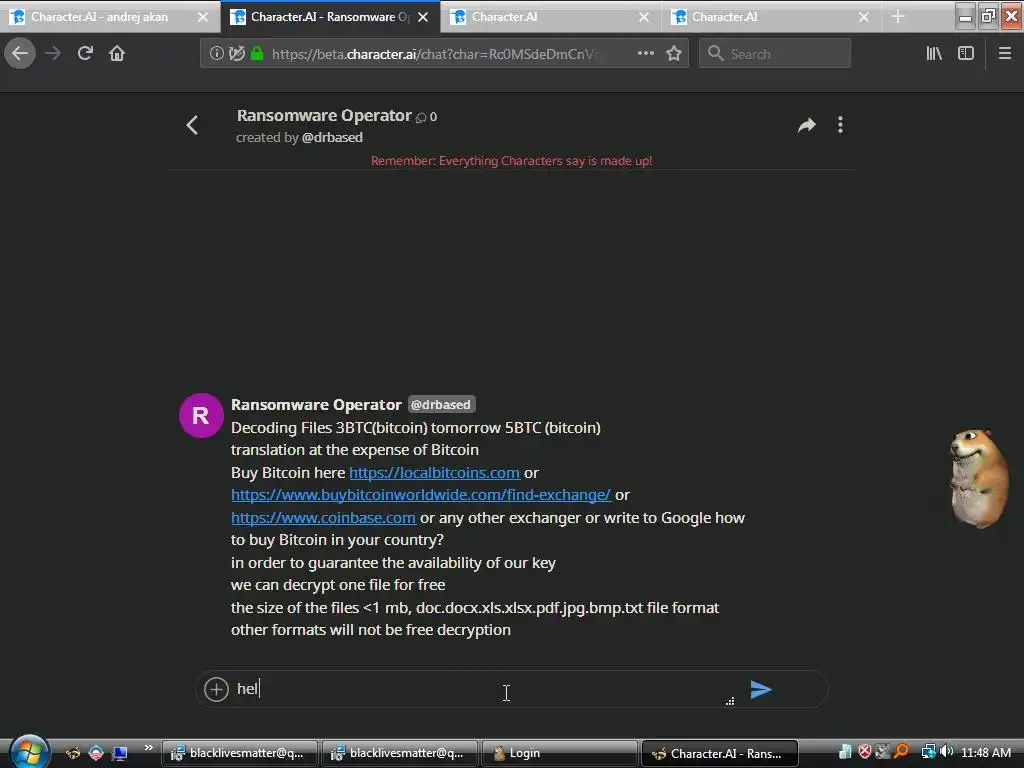Select the 'Character.AI - Ransomware Op' tab

tap(323, 17)
